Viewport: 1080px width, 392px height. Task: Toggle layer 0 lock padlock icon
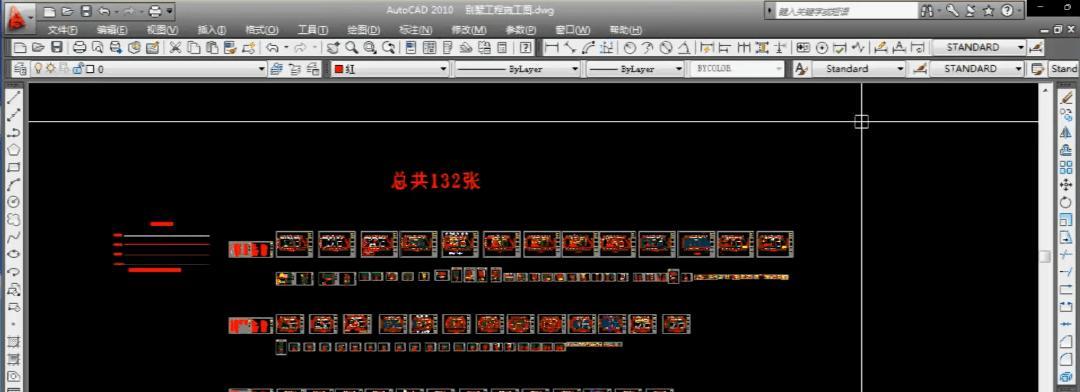[x=77, y=69]
